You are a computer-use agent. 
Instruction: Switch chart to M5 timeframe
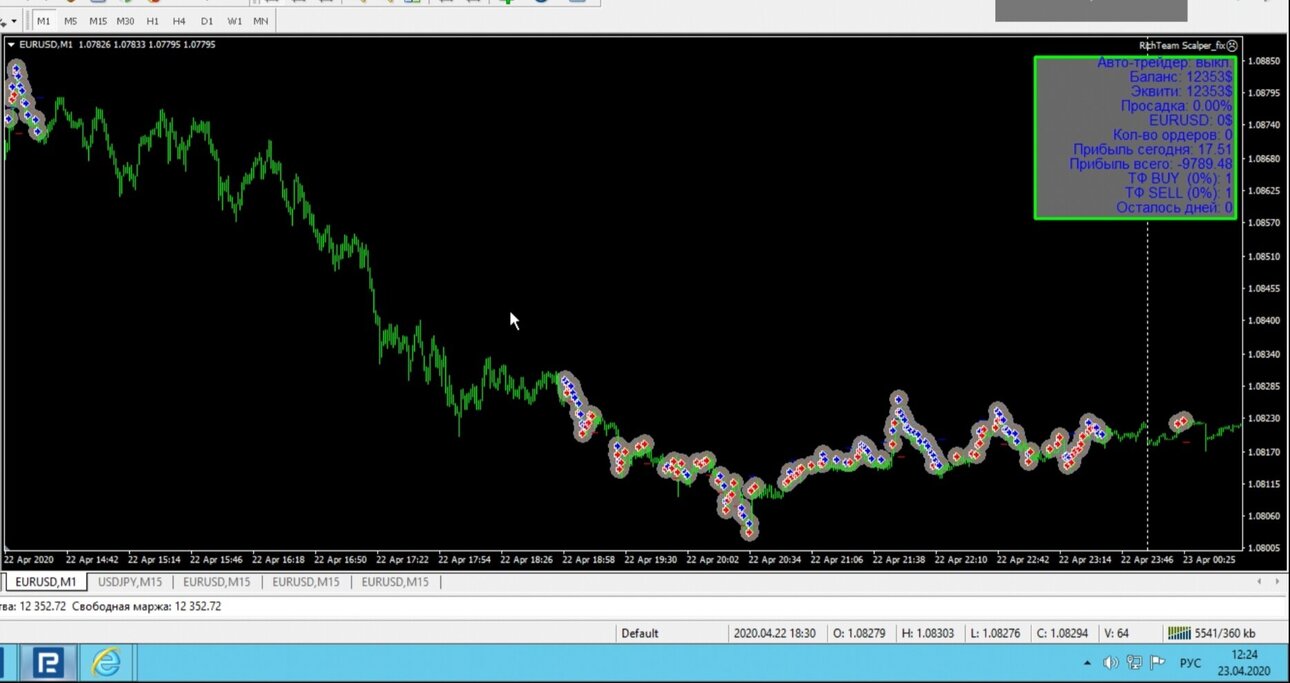(x=71, y=21)
